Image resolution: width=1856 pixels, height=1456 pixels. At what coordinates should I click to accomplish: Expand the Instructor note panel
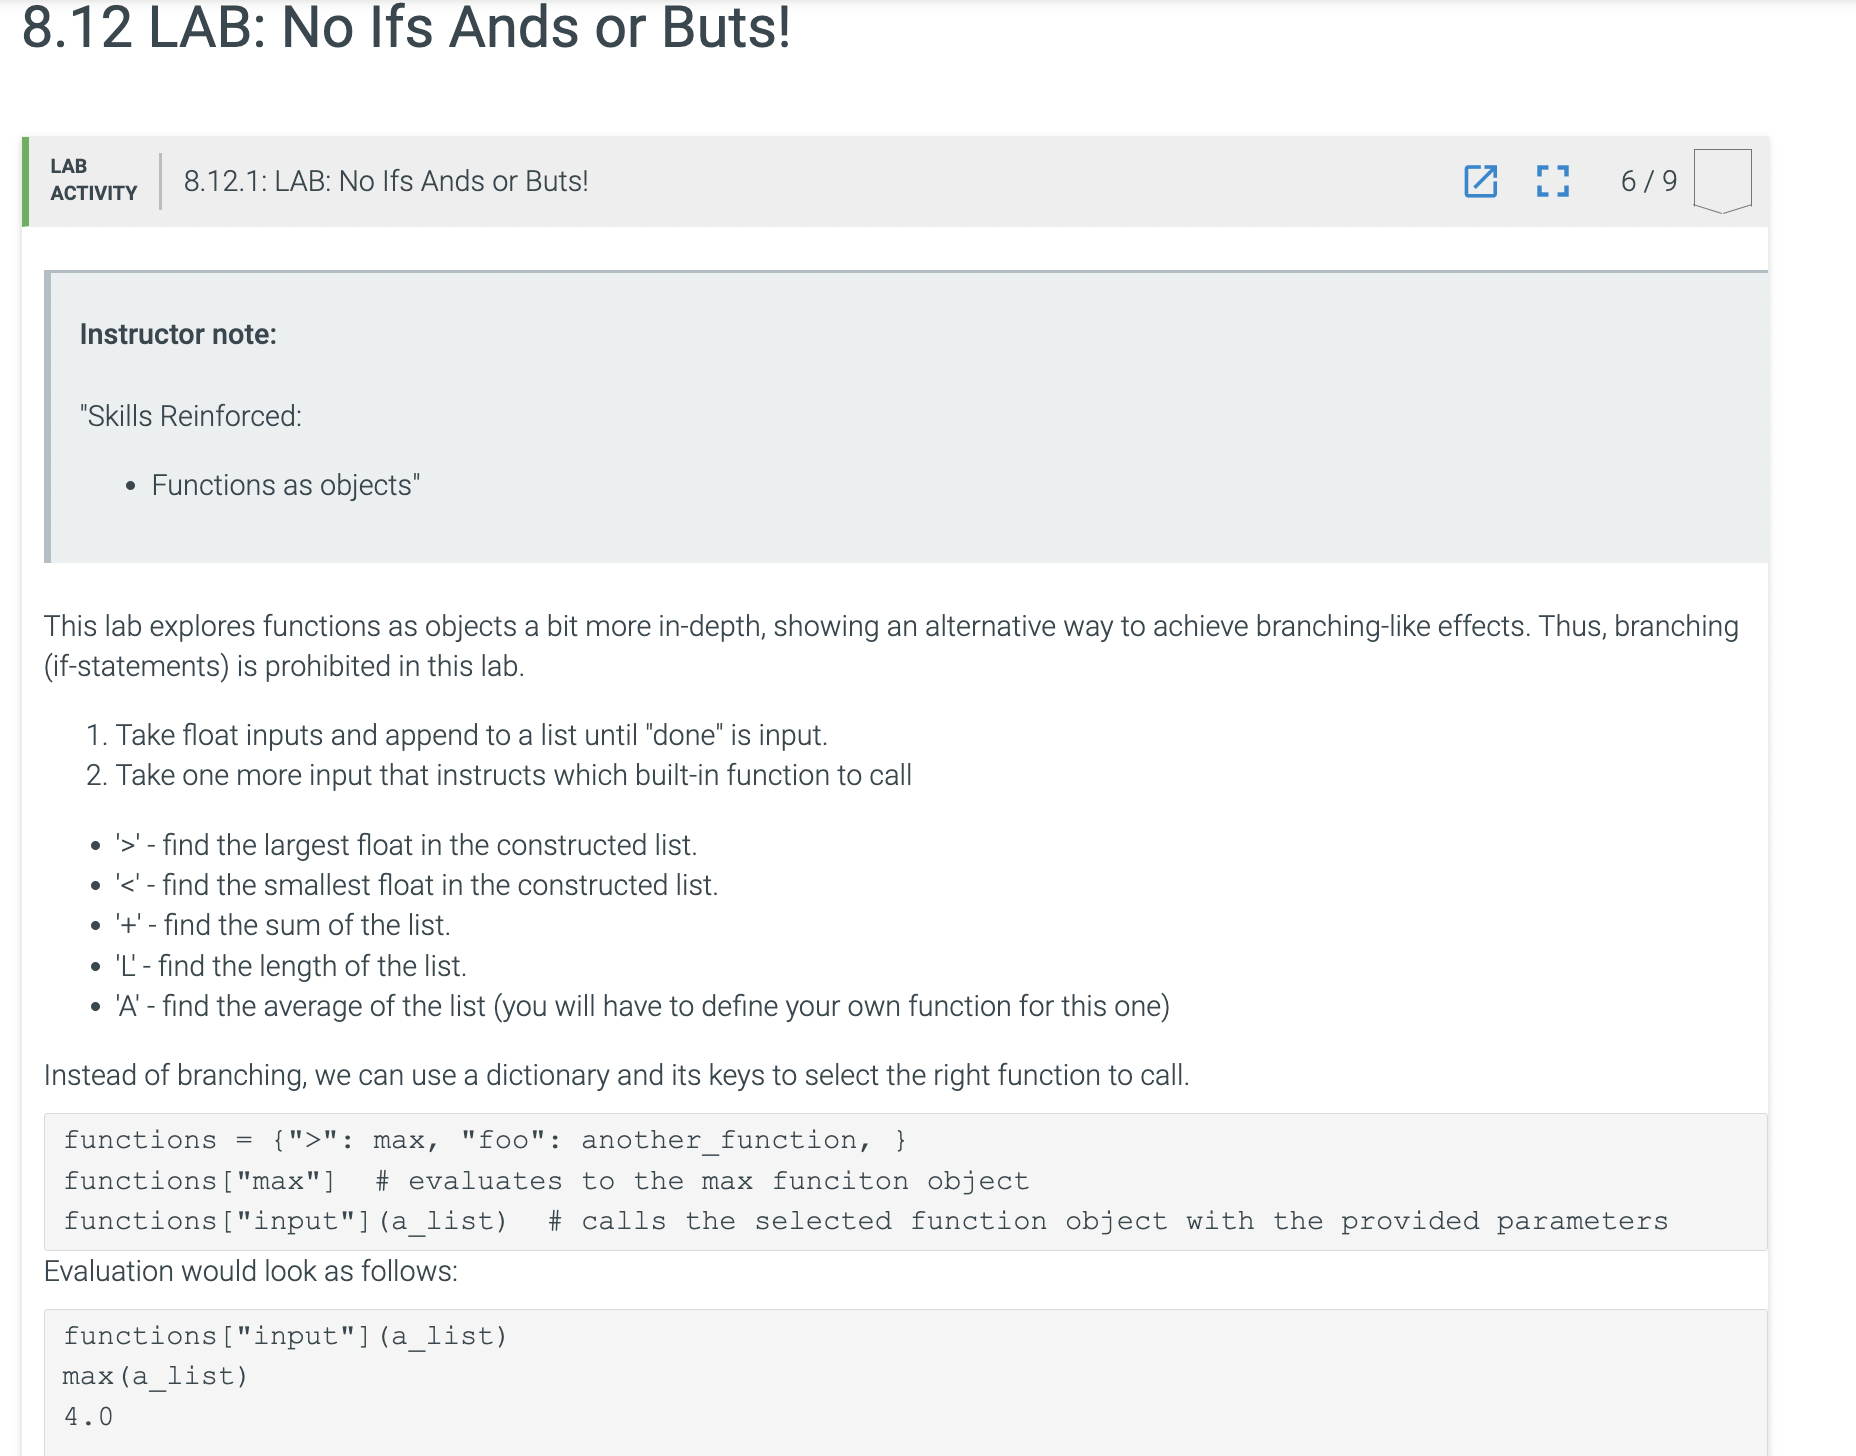[178, 334]
